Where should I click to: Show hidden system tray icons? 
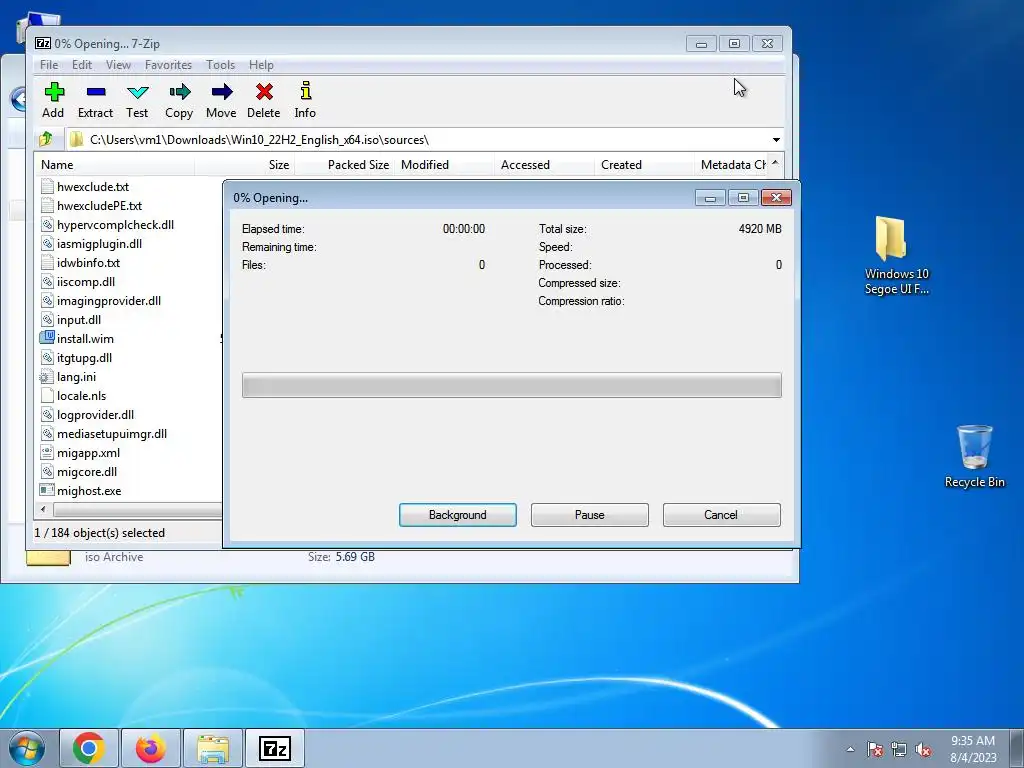click(x=850, y=749)
